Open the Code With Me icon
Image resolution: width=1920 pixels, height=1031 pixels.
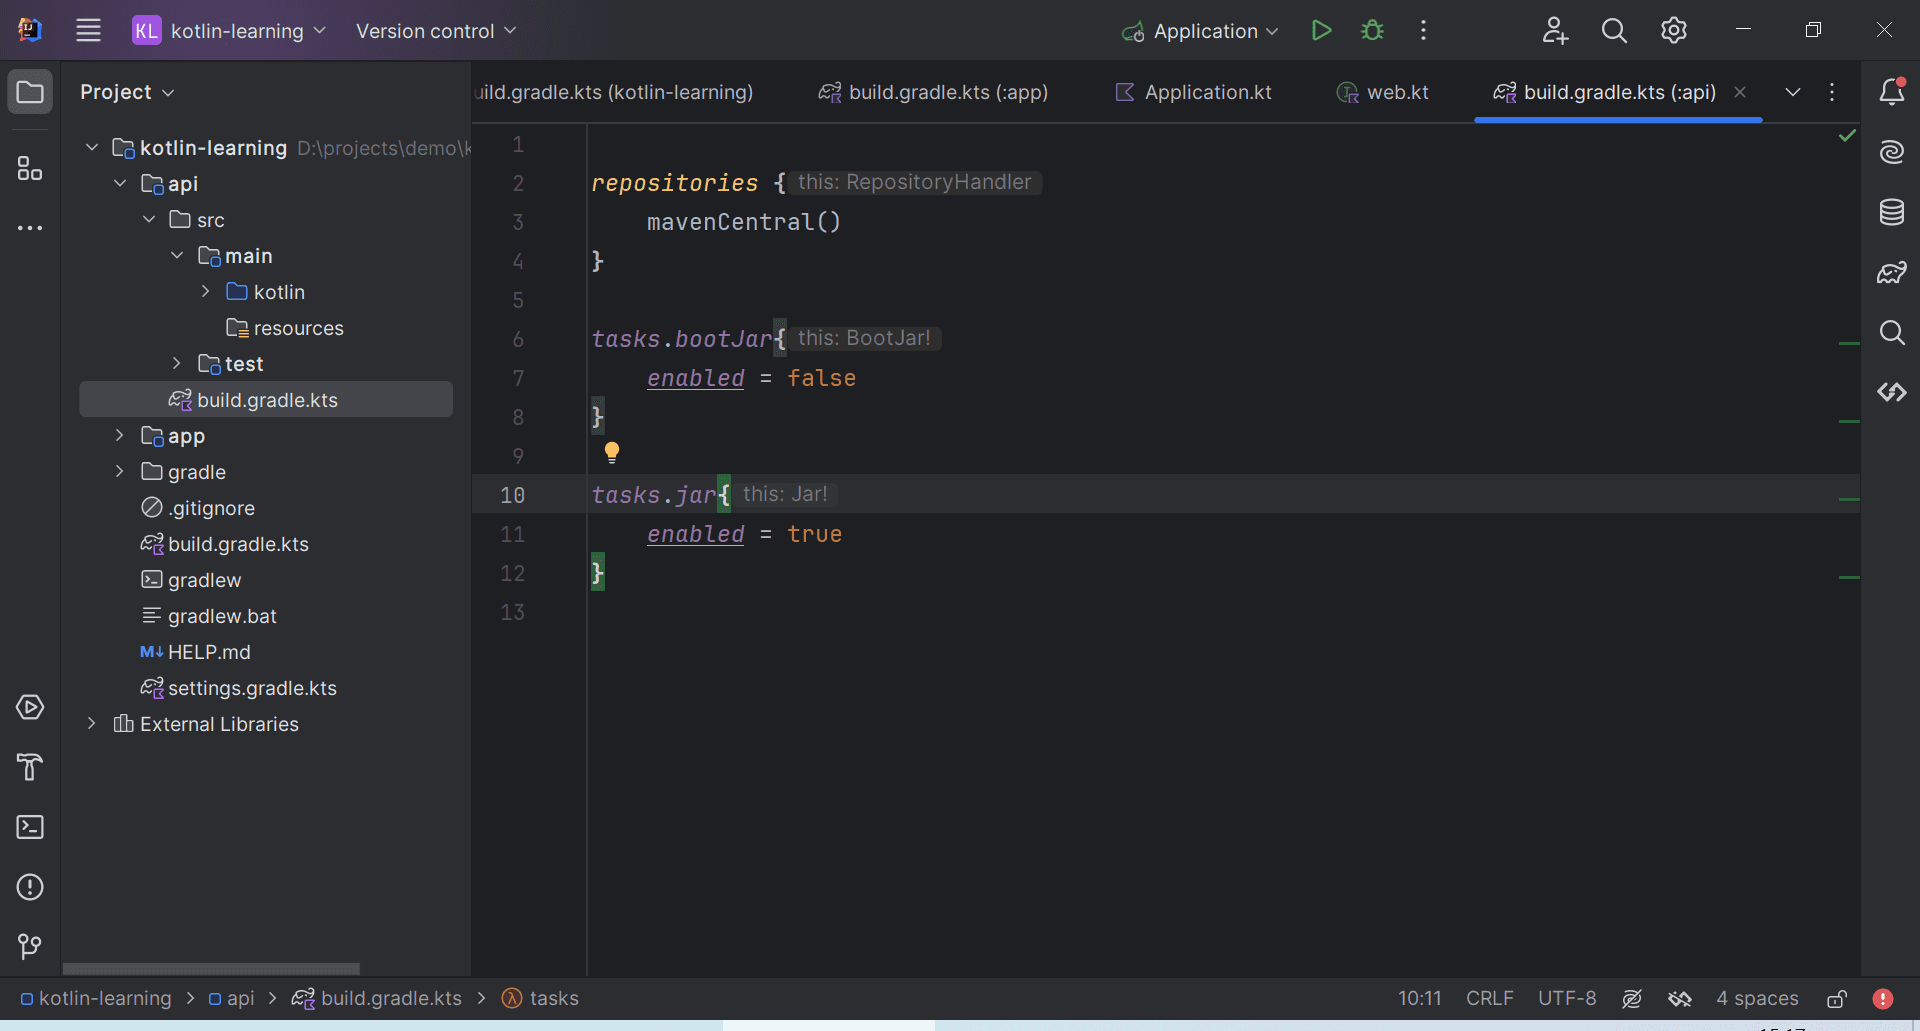click(1554, 30)
